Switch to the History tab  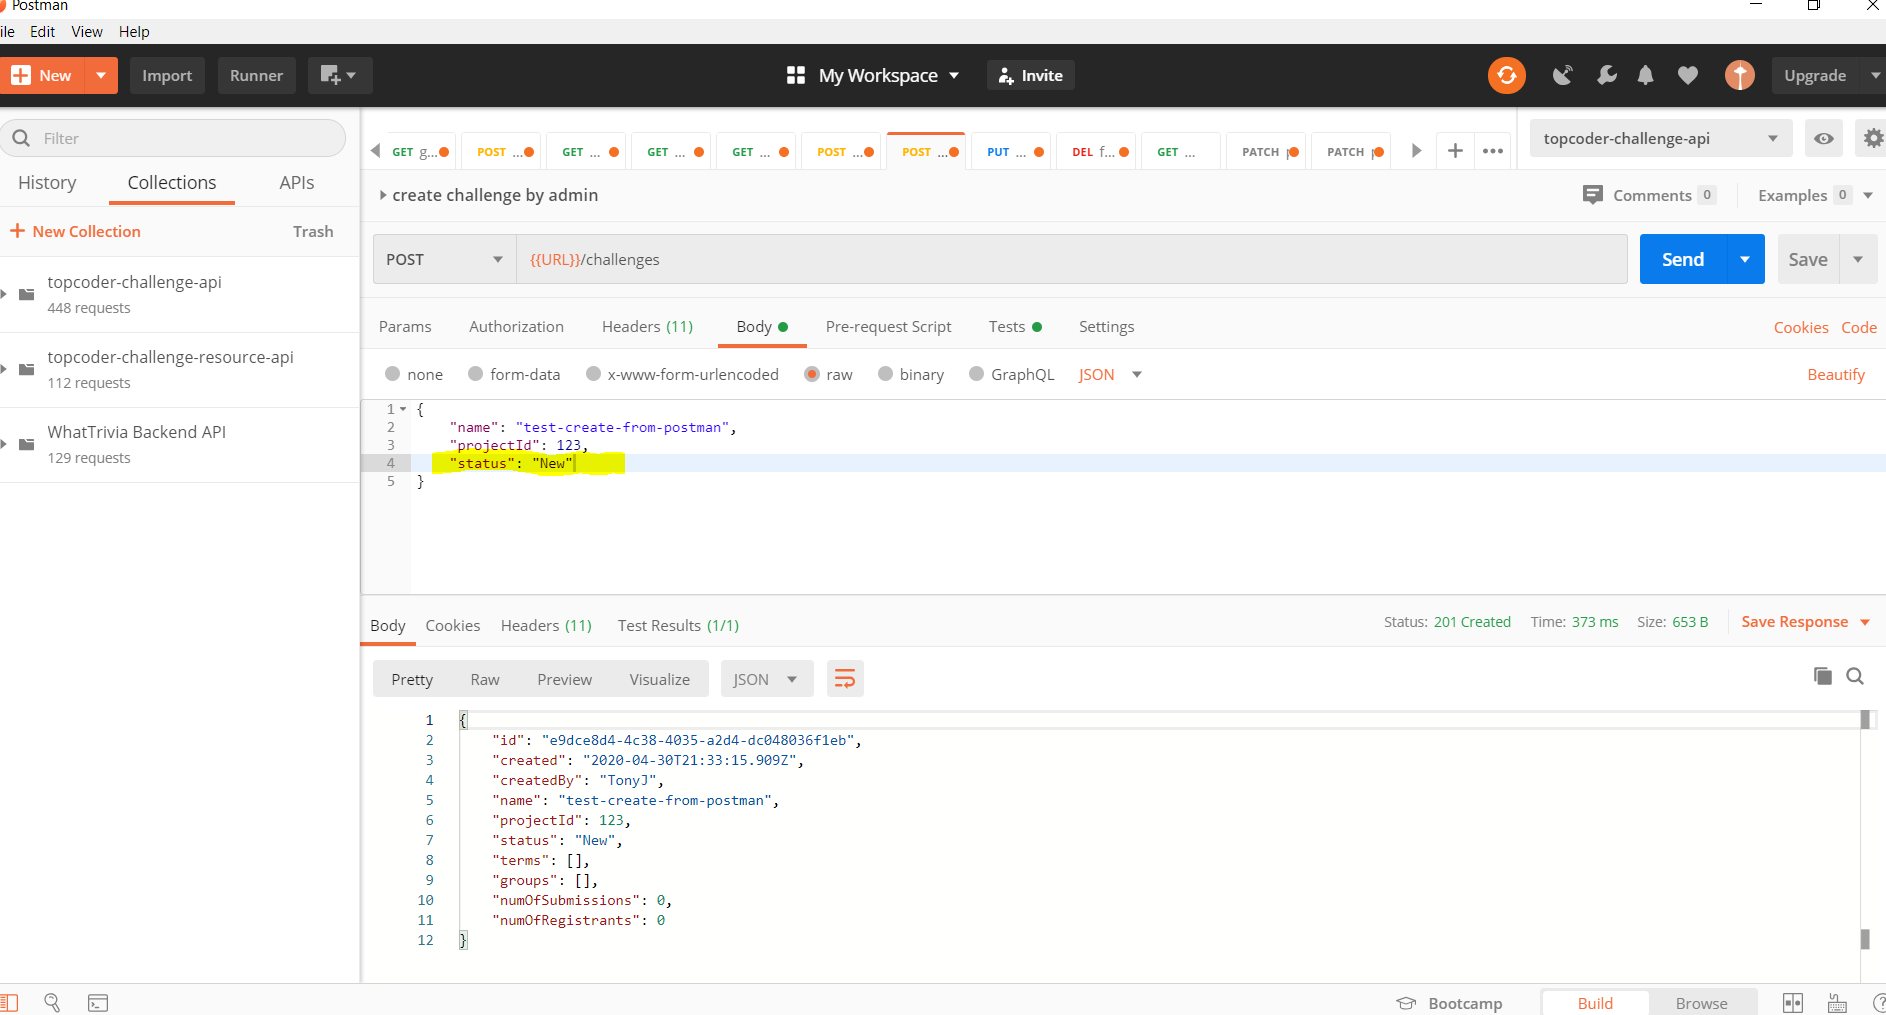tap(47, 182)
